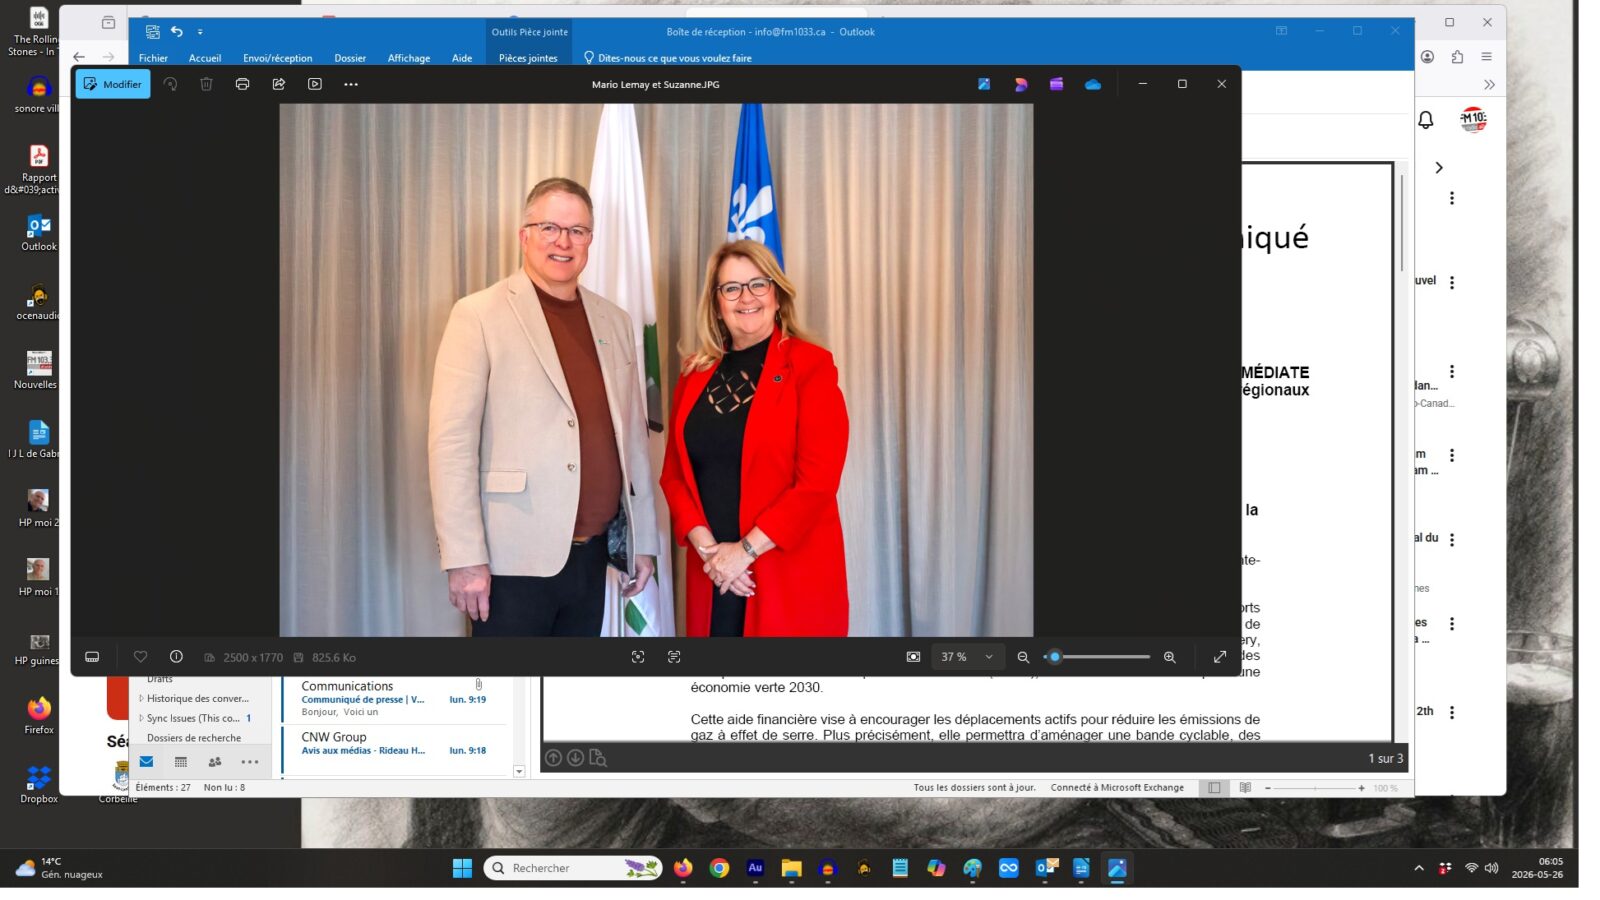Click the Modifier button in Photos
The height and width of the screenshot is (900, 1600).
(x=113, y=84)
